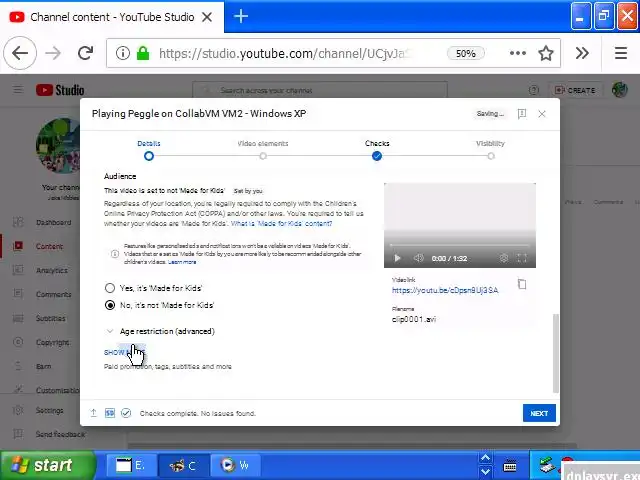Click the send feedback icon in dialog header
Image resolution: width=640 pixels, height=480 pixels.
click(x=522, y=114)
